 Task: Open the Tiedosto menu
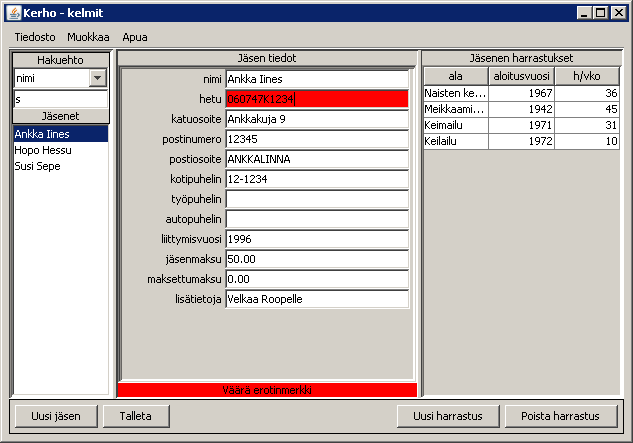(35, 36)
